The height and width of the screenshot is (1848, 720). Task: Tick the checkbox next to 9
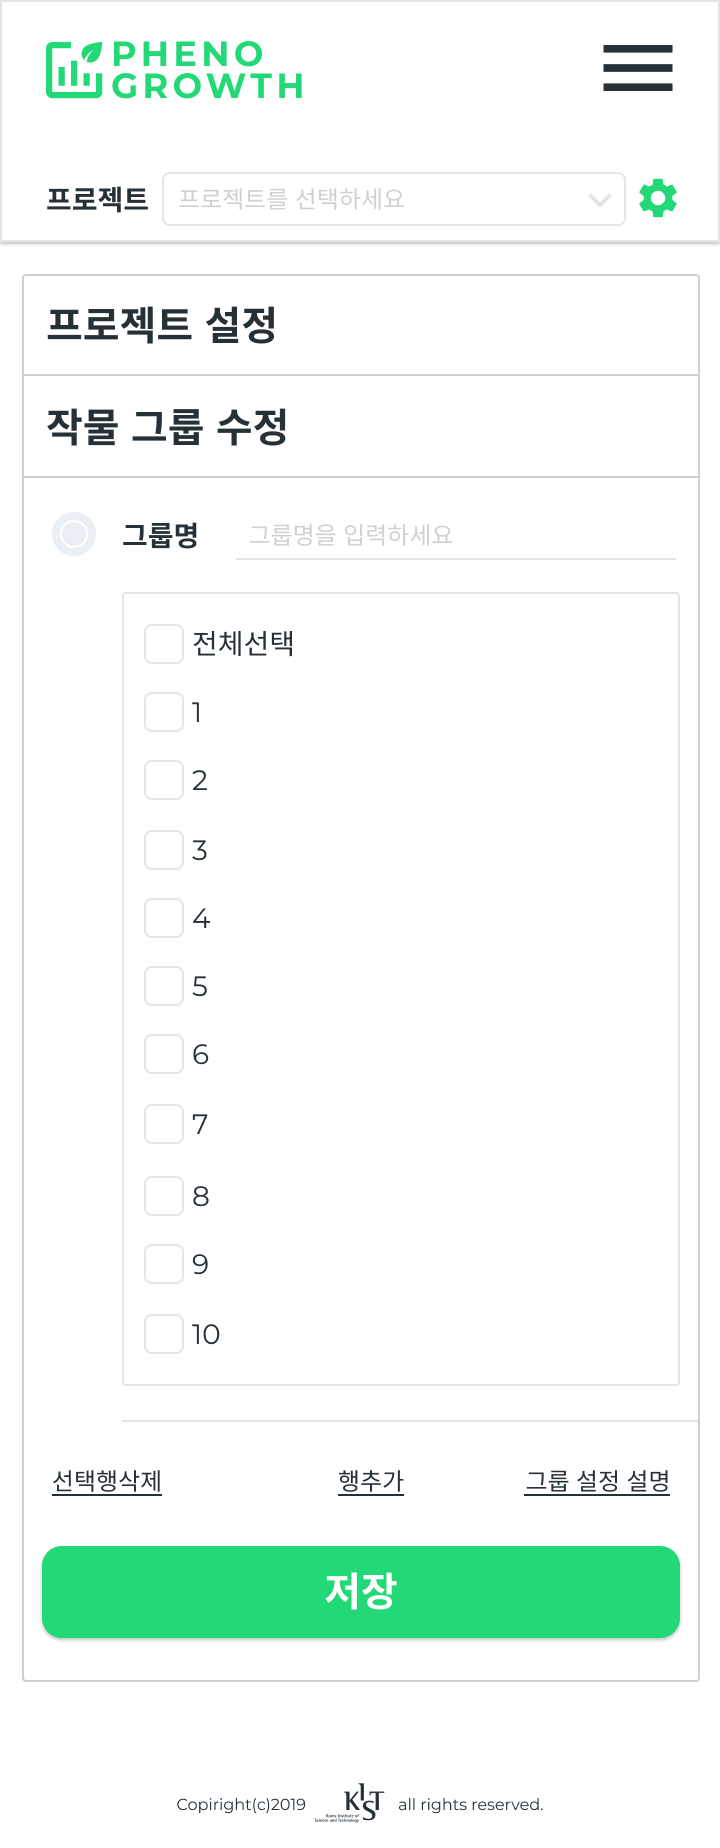164,1264
